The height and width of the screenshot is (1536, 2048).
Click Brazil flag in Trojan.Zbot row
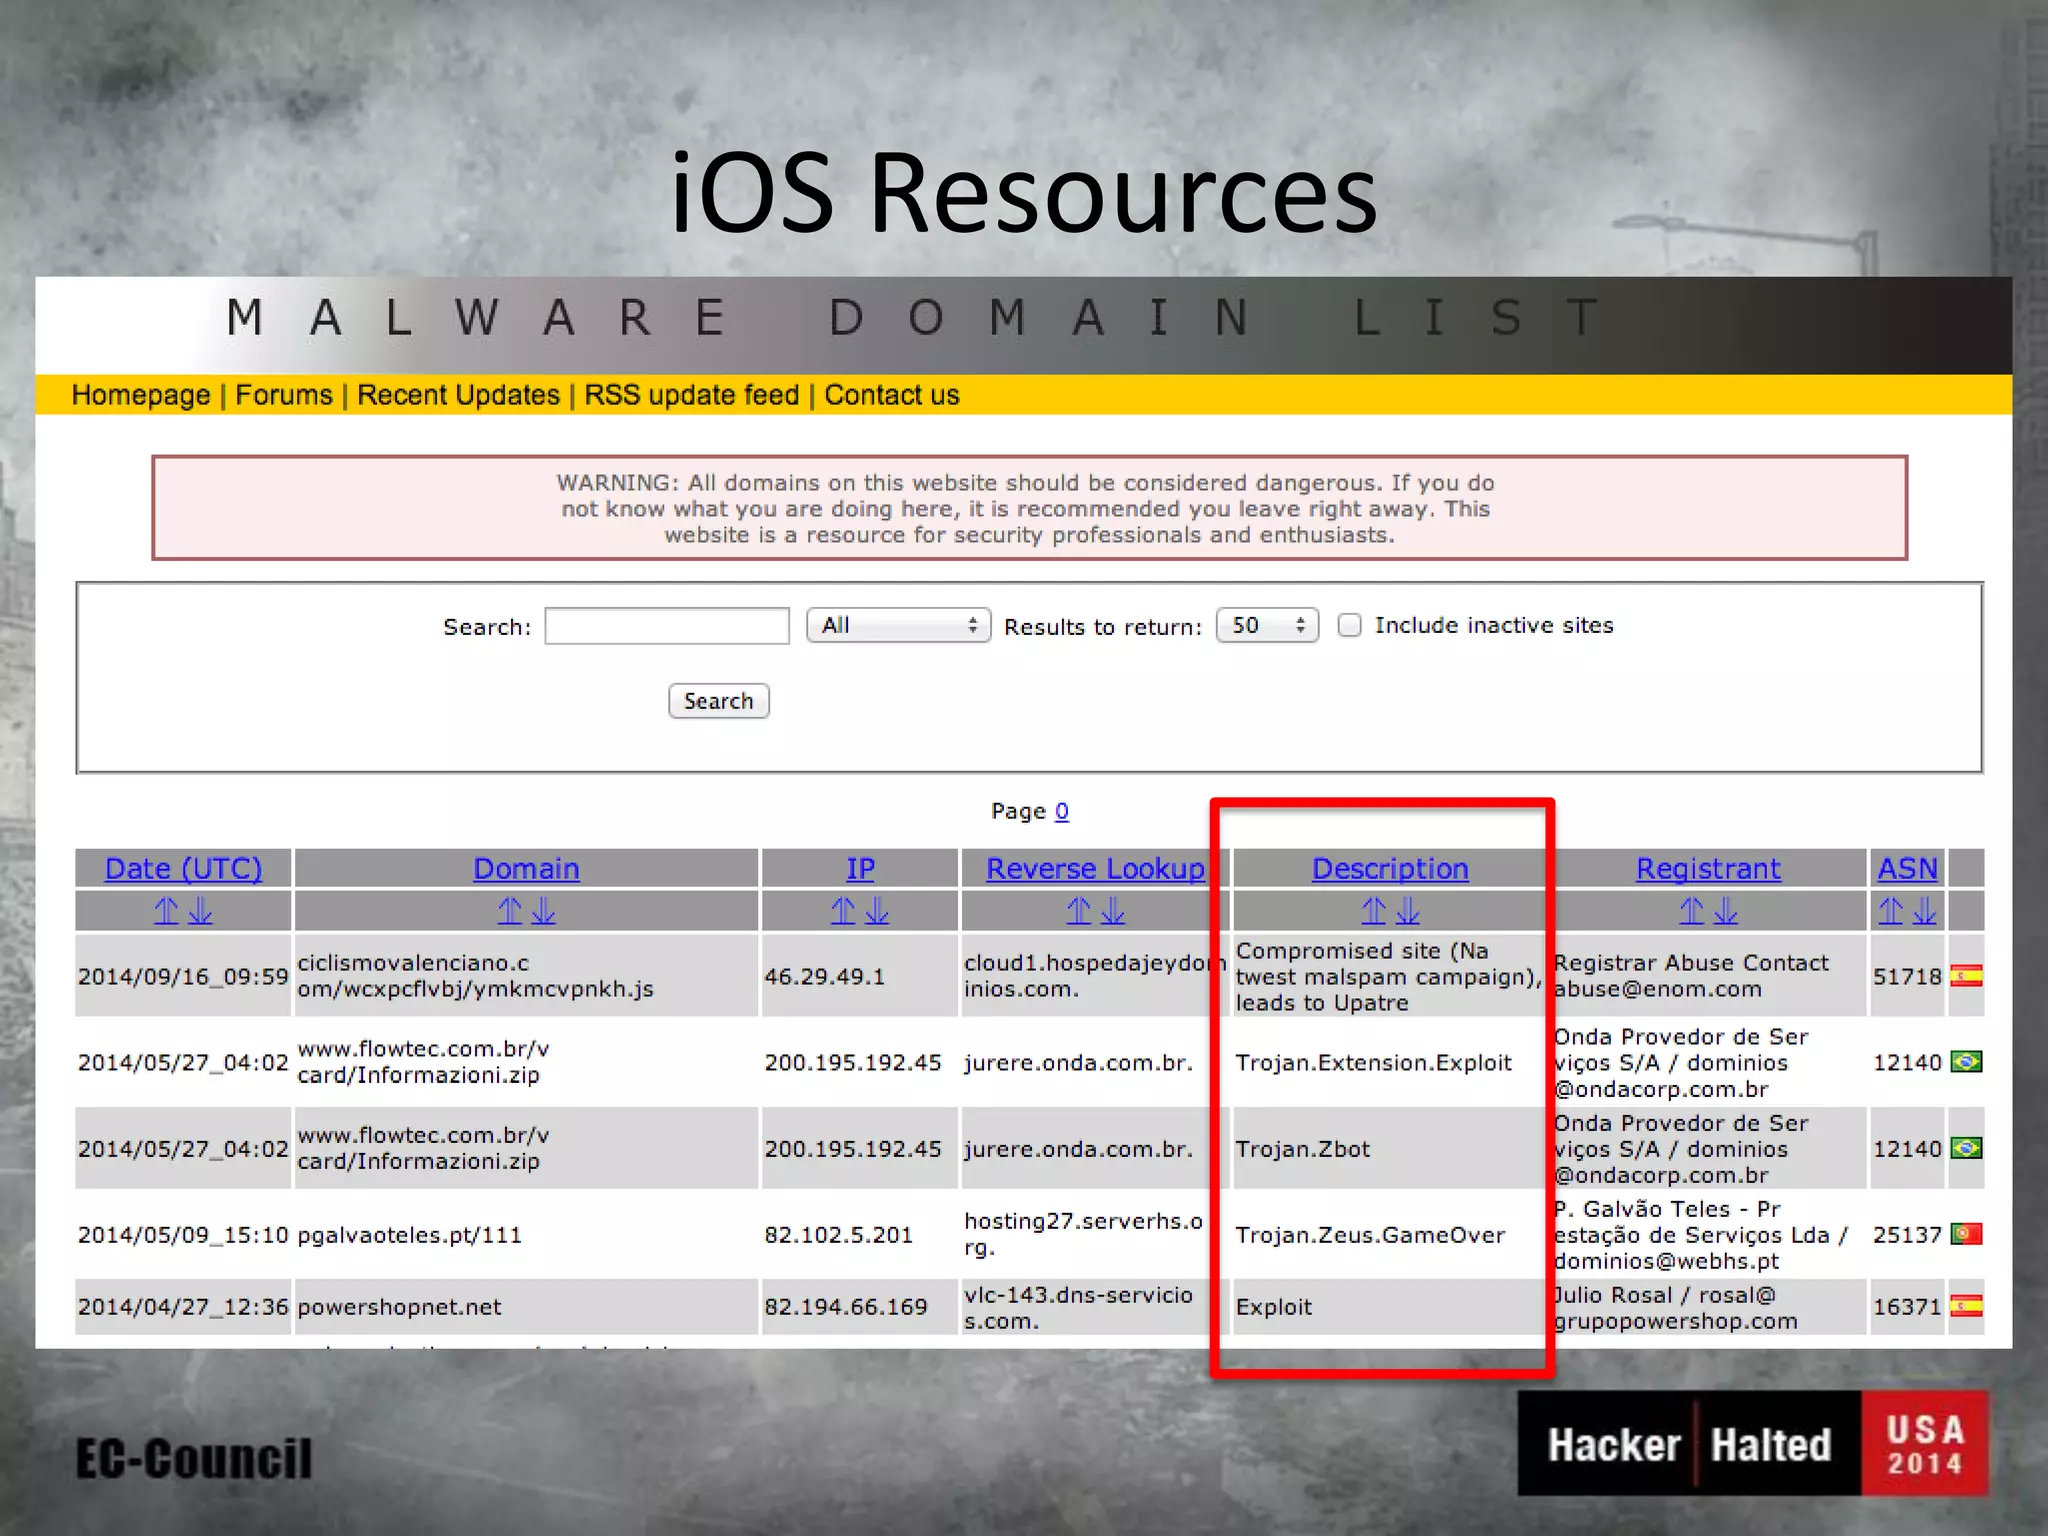[x=1966, y=1148]
